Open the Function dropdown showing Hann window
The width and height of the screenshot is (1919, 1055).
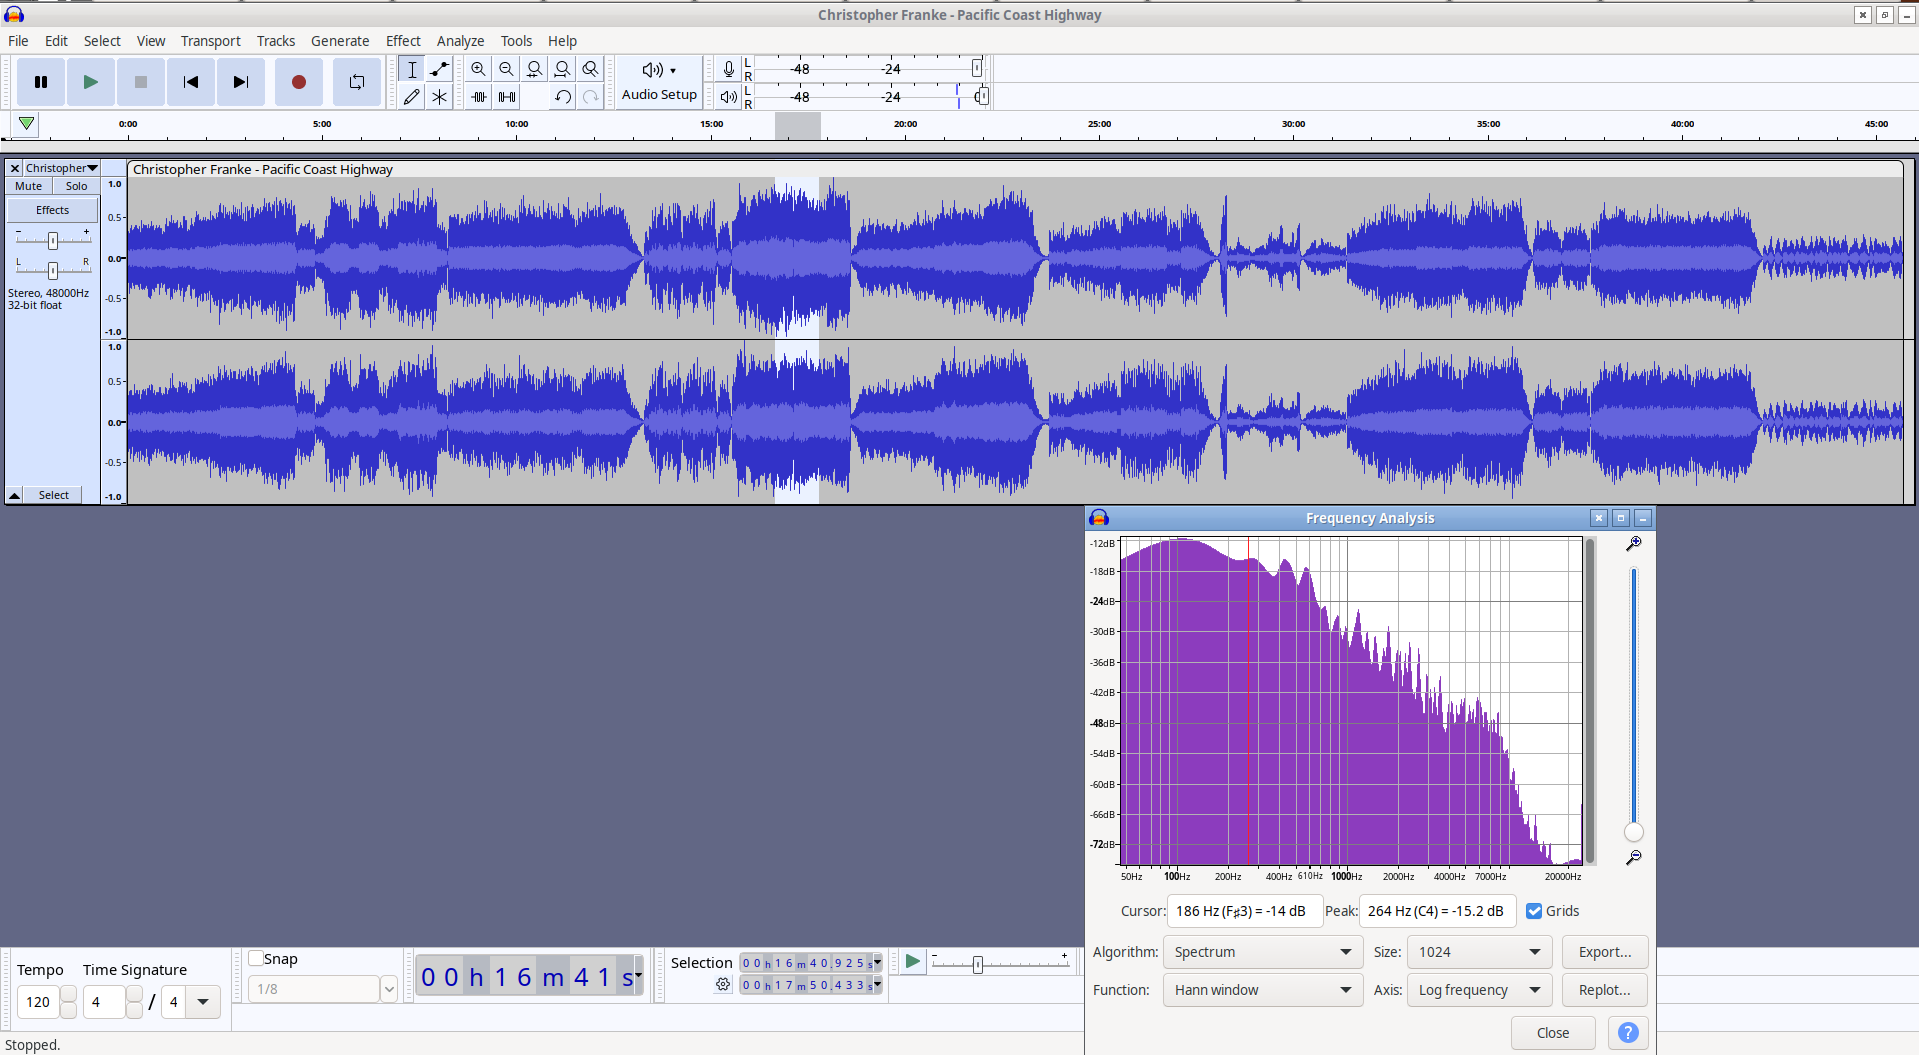pos(1263,990)
